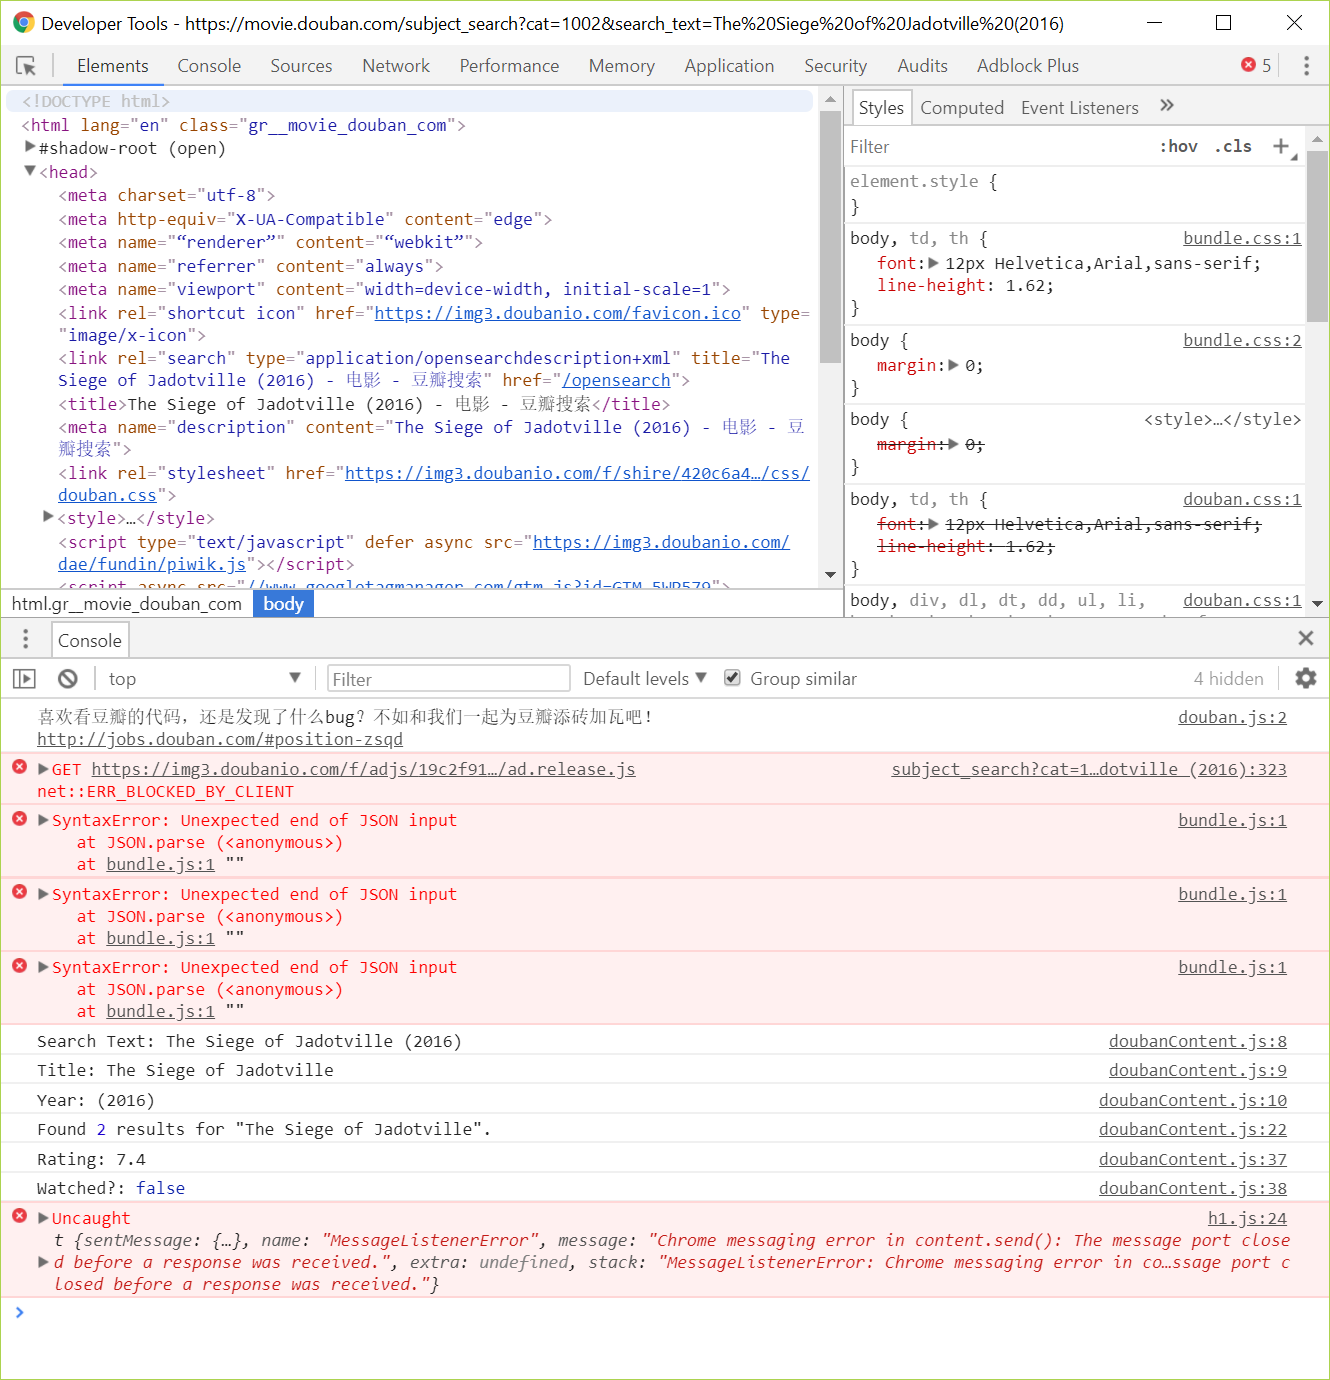Open the Default levels dropdown

(645, 679)
